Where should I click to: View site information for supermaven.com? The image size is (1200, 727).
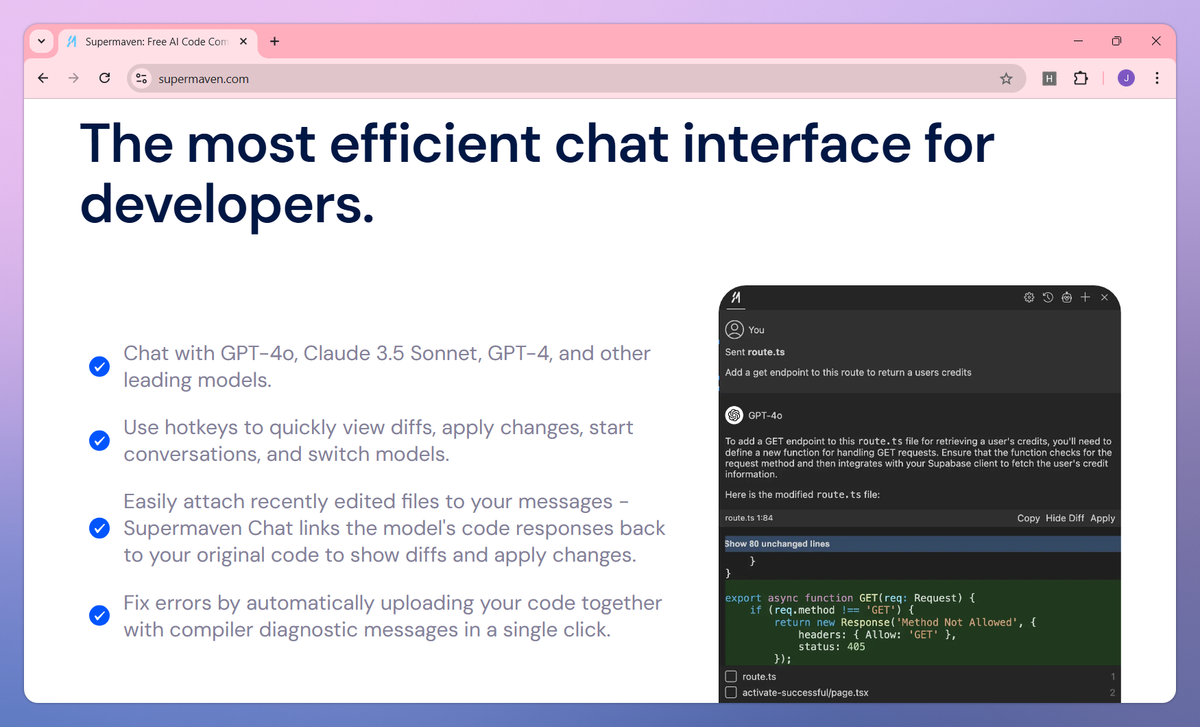click(x=141, y=78)
